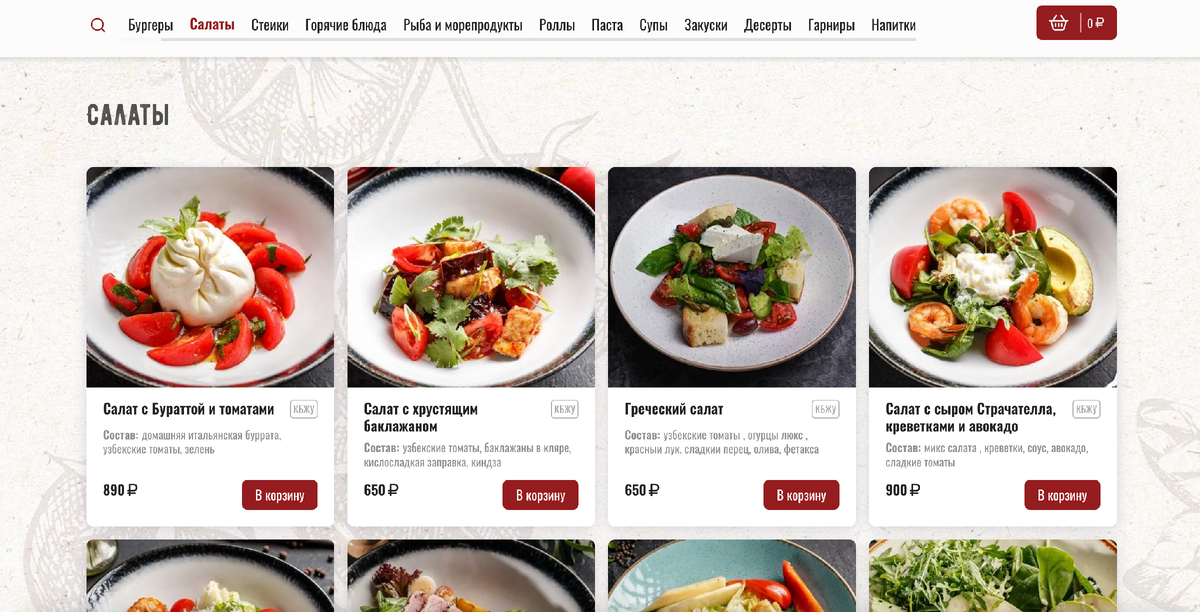Viewport: 1200px width, 612px height.
Task: Add Салат с Бурраттой to cart
Action: tap(280, 495)
